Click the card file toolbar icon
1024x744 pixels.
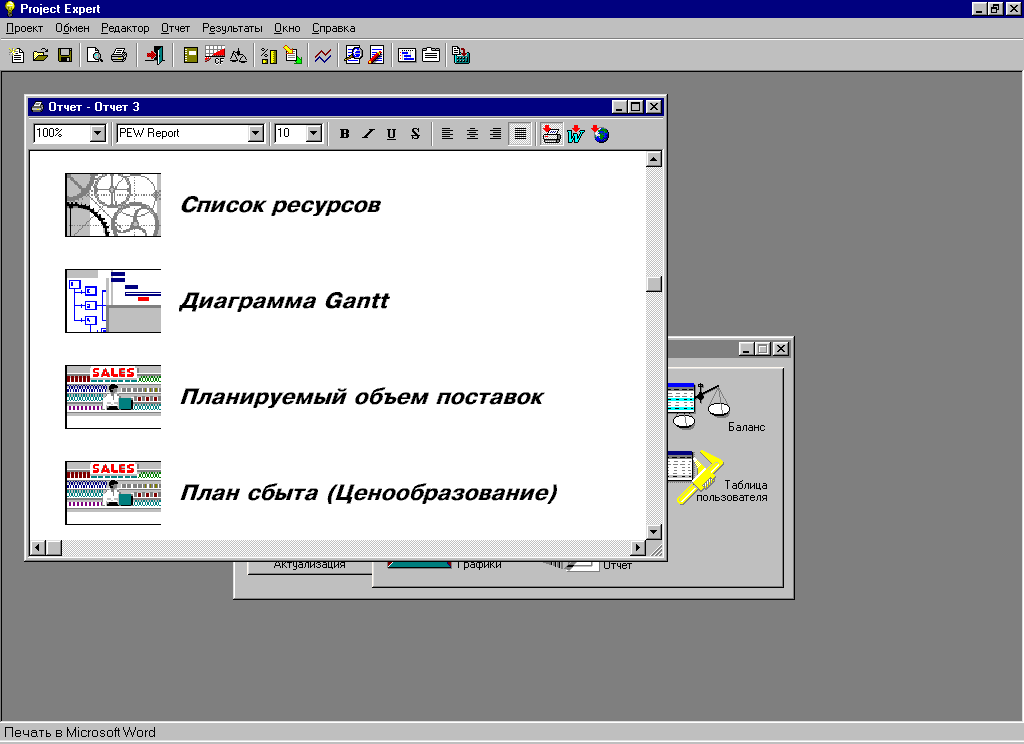pyautogui.click(x=431, y=56)
